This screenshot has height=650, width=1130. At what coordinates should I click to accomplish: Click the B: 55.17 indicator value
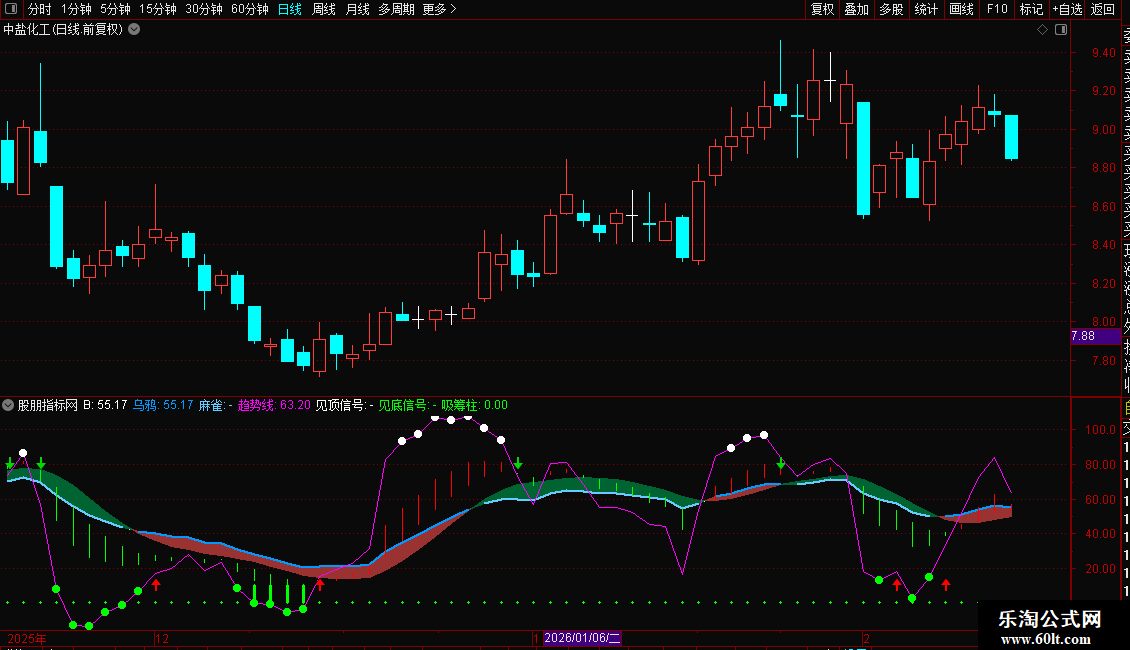coord(105,405)
